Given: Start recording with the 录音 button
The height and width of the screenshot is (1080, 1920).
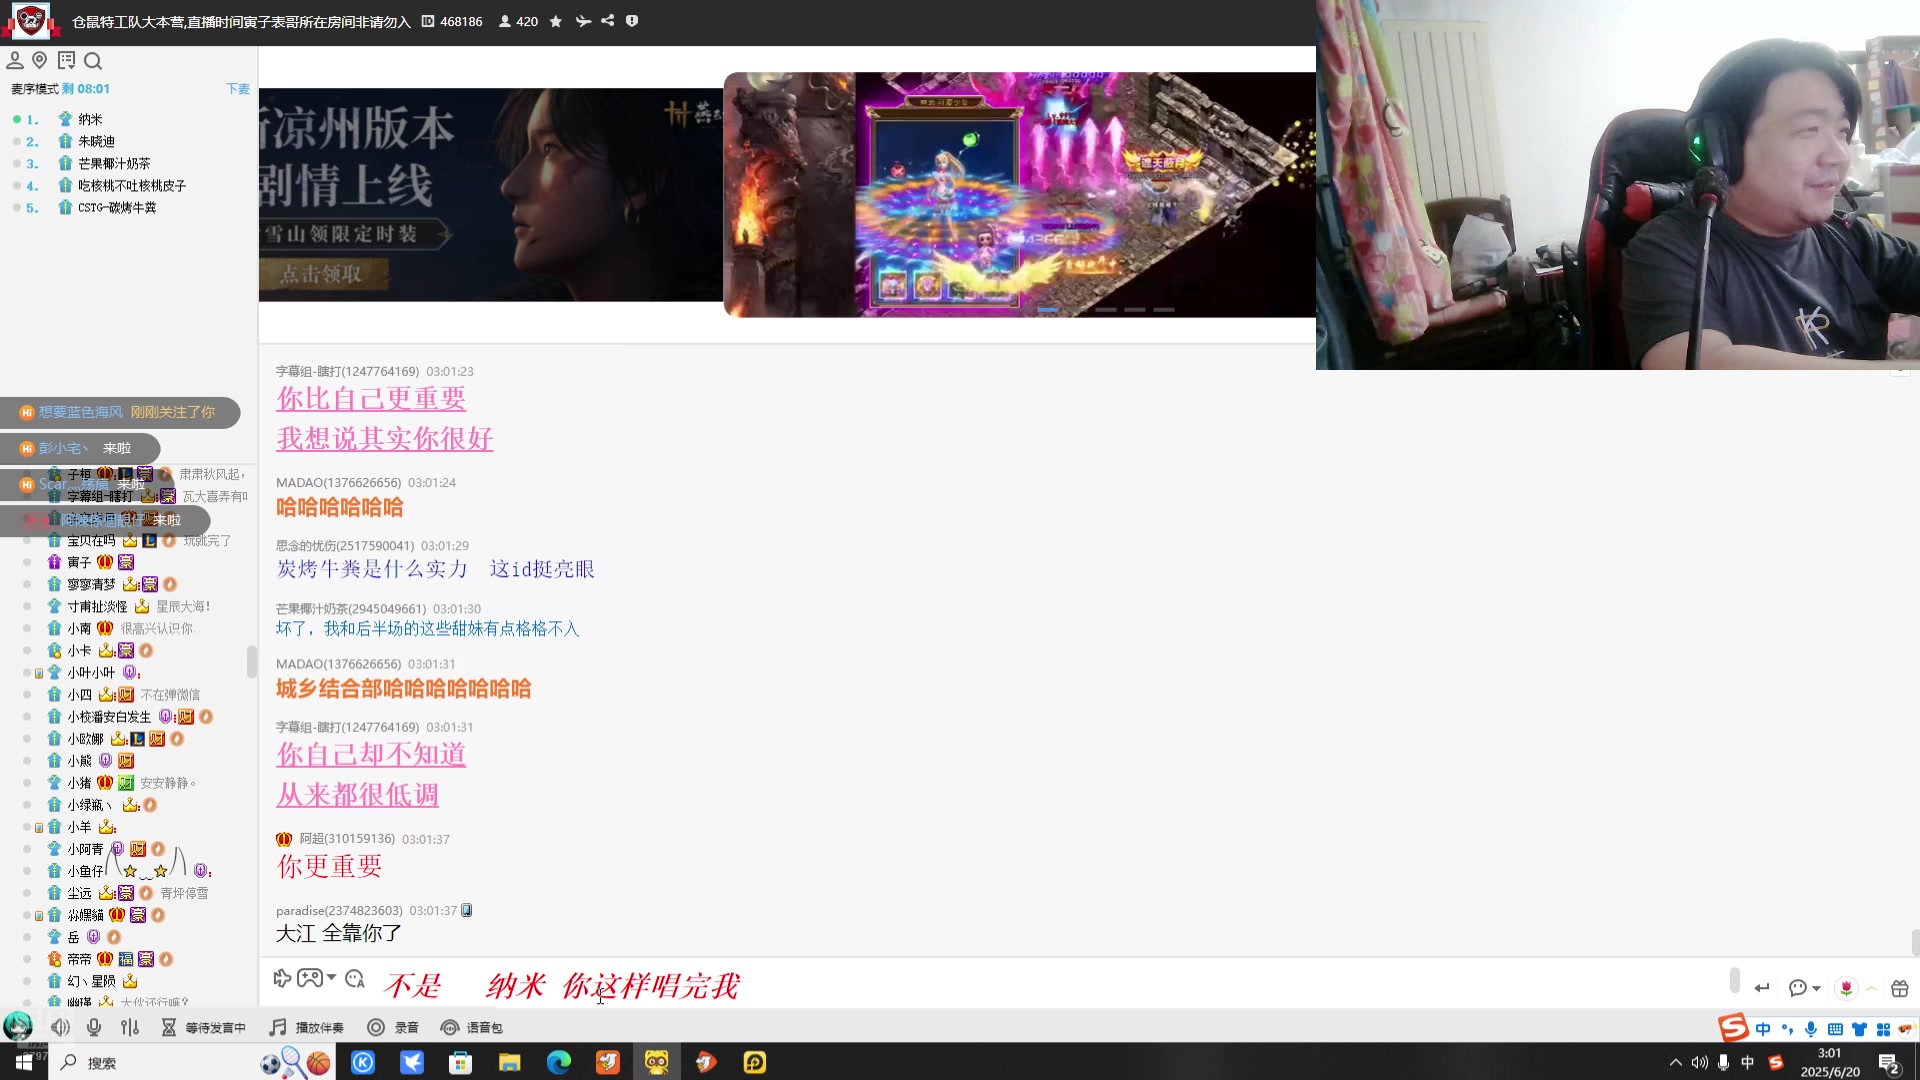Looking at the screenshot, I should point(393,1027).
